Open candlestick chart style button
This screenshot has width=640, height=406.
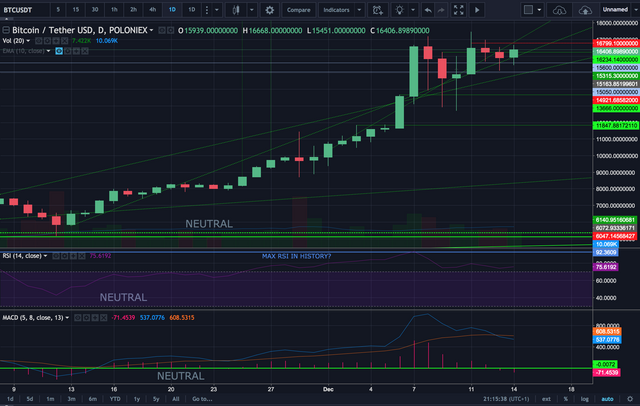point(236,10)
